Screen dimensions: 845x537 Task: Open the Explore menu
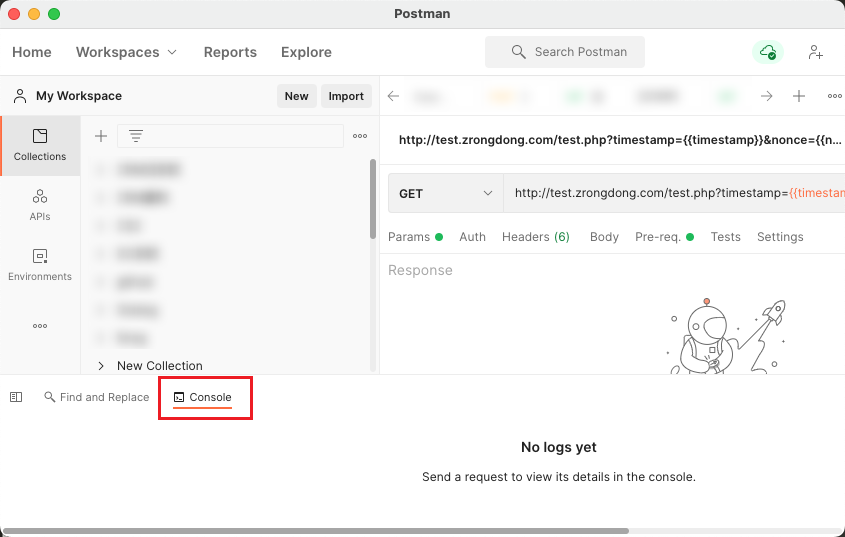click(306, 52)
